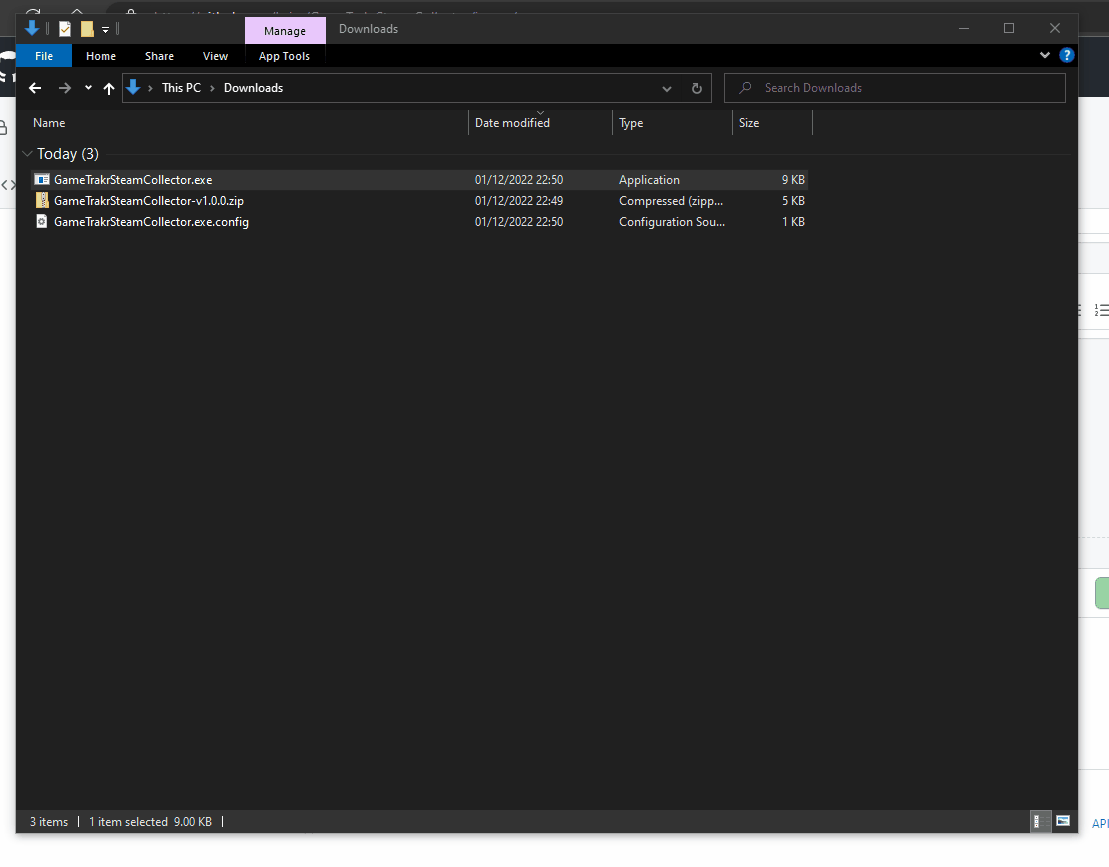Click the exe application file icon
The image size is (1109, 867).
pos(42,180)
